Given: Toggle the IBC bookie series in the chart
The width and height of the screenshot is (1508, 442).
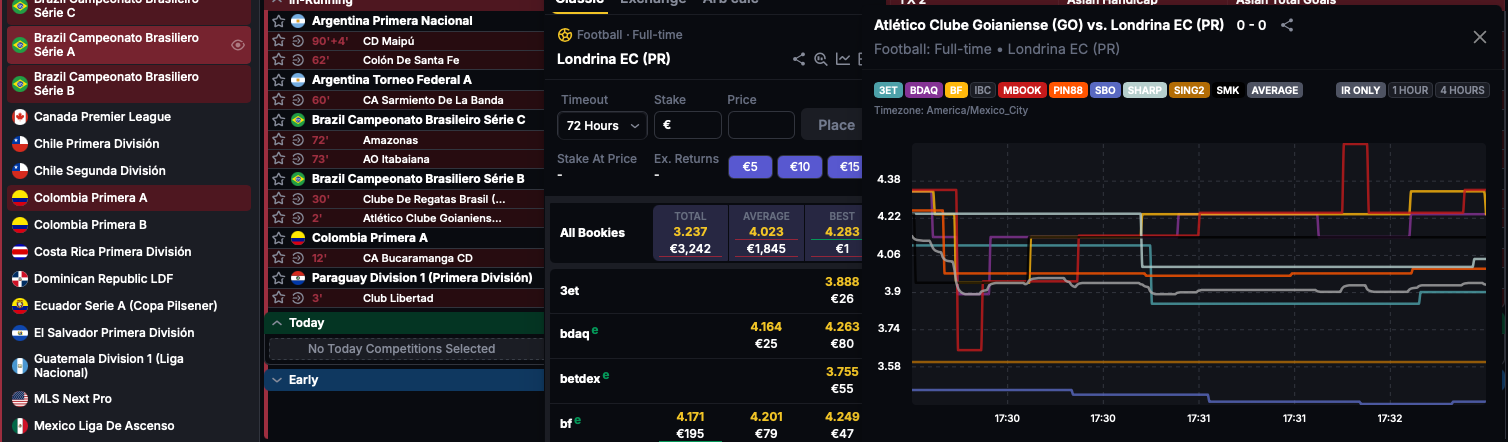Looking at the screenshot, I should [982, 90].
